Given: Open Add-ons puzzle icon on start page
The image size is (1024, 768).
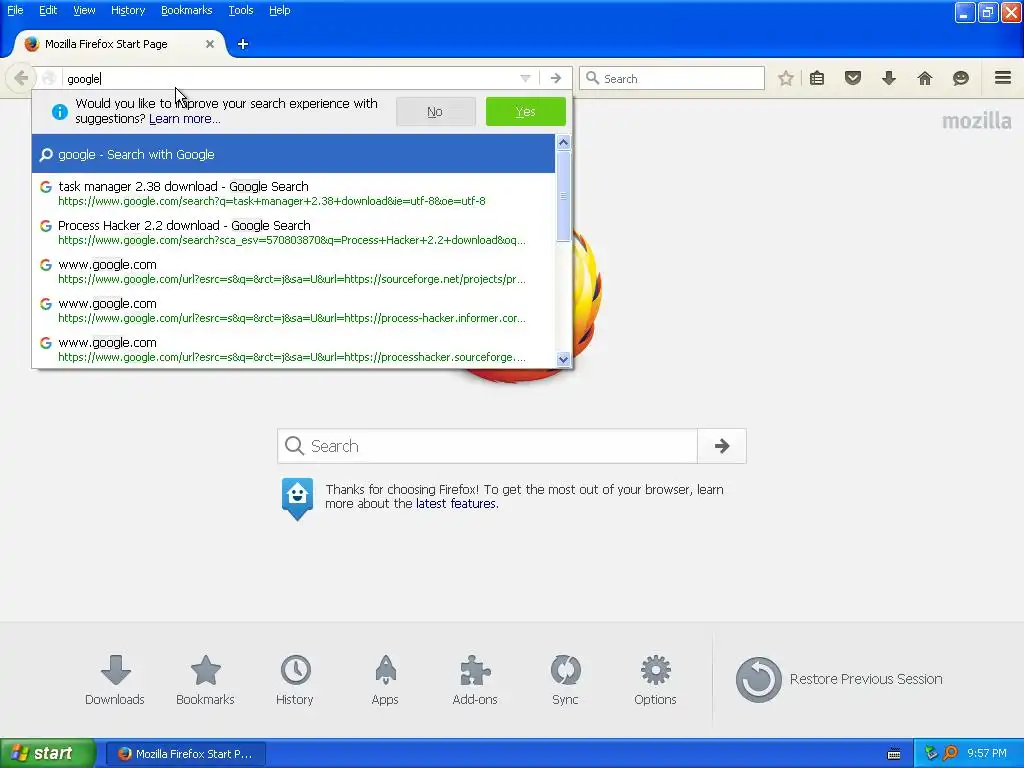Looking at the screenshot, I should point(475,680).
